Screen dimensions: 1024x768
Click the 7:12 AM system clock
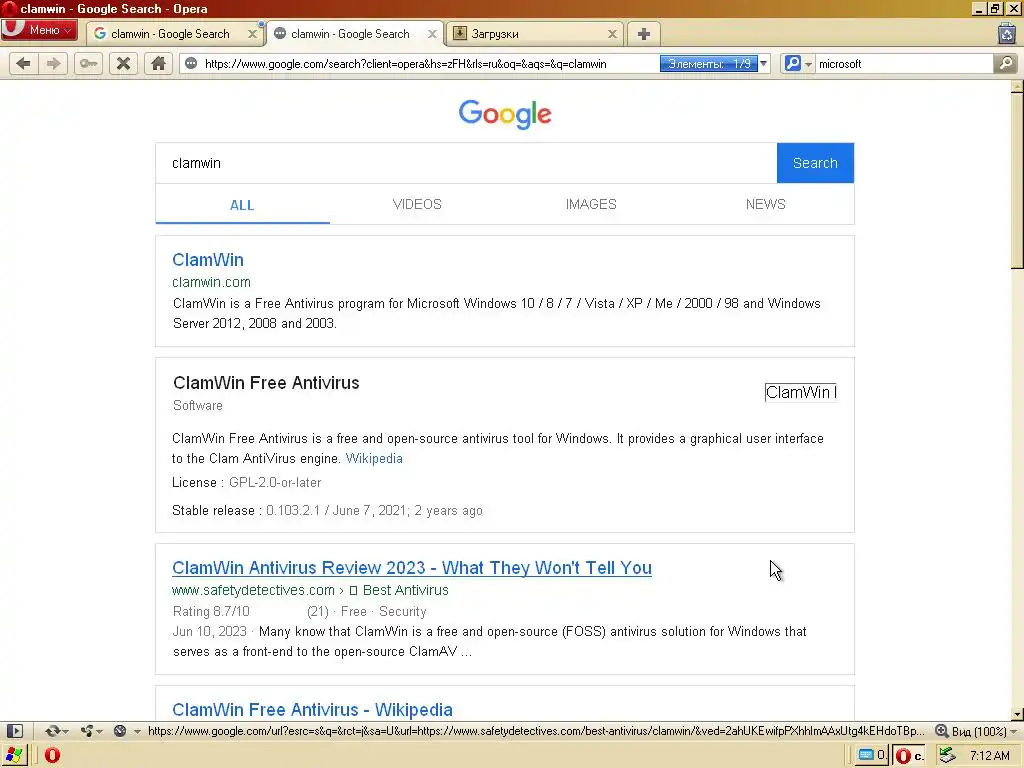point(990,756)
